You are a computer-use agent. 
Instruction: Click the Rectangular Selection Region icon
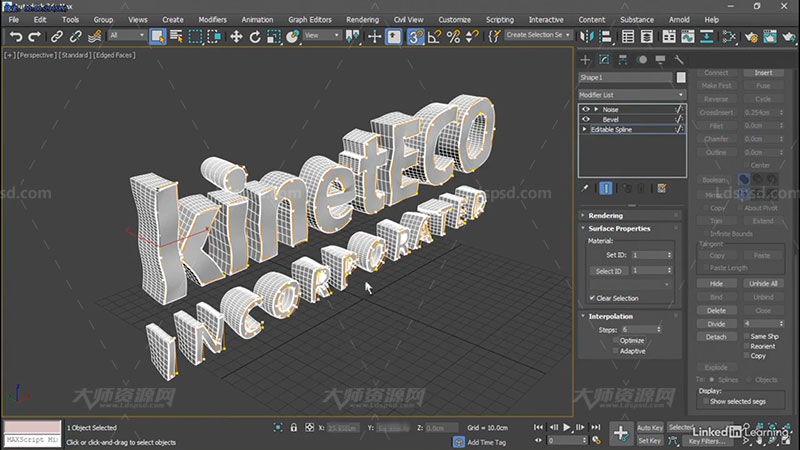click(195, 36)
